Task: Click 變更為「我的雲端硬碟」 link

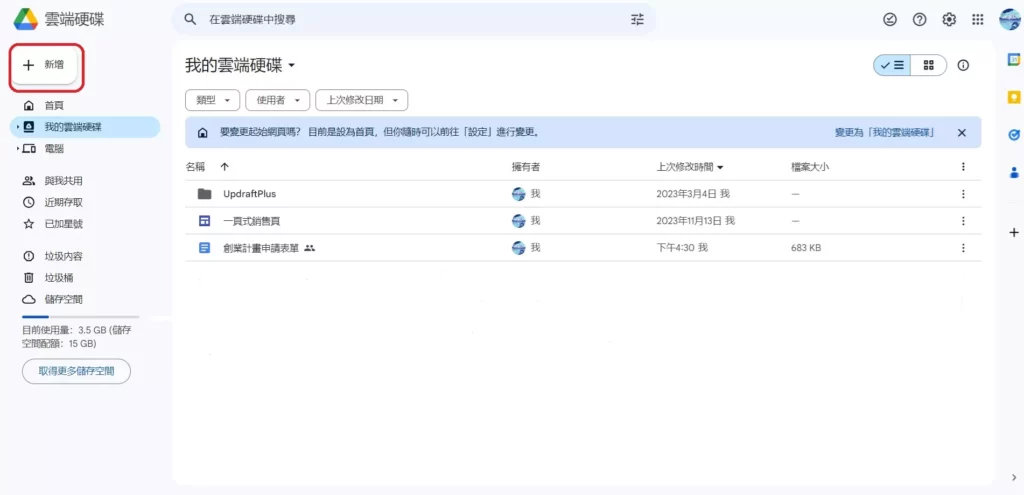Action: [x=885, y=133]
